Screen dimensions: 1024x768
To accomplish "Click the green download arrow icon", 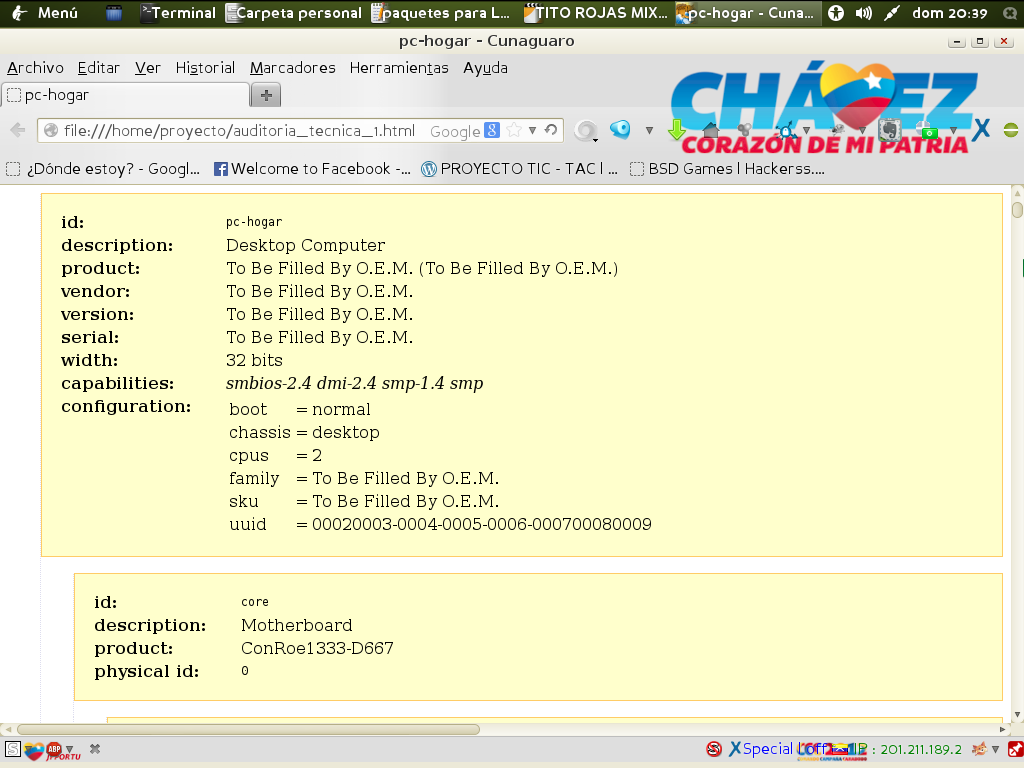I will (677, 130).
